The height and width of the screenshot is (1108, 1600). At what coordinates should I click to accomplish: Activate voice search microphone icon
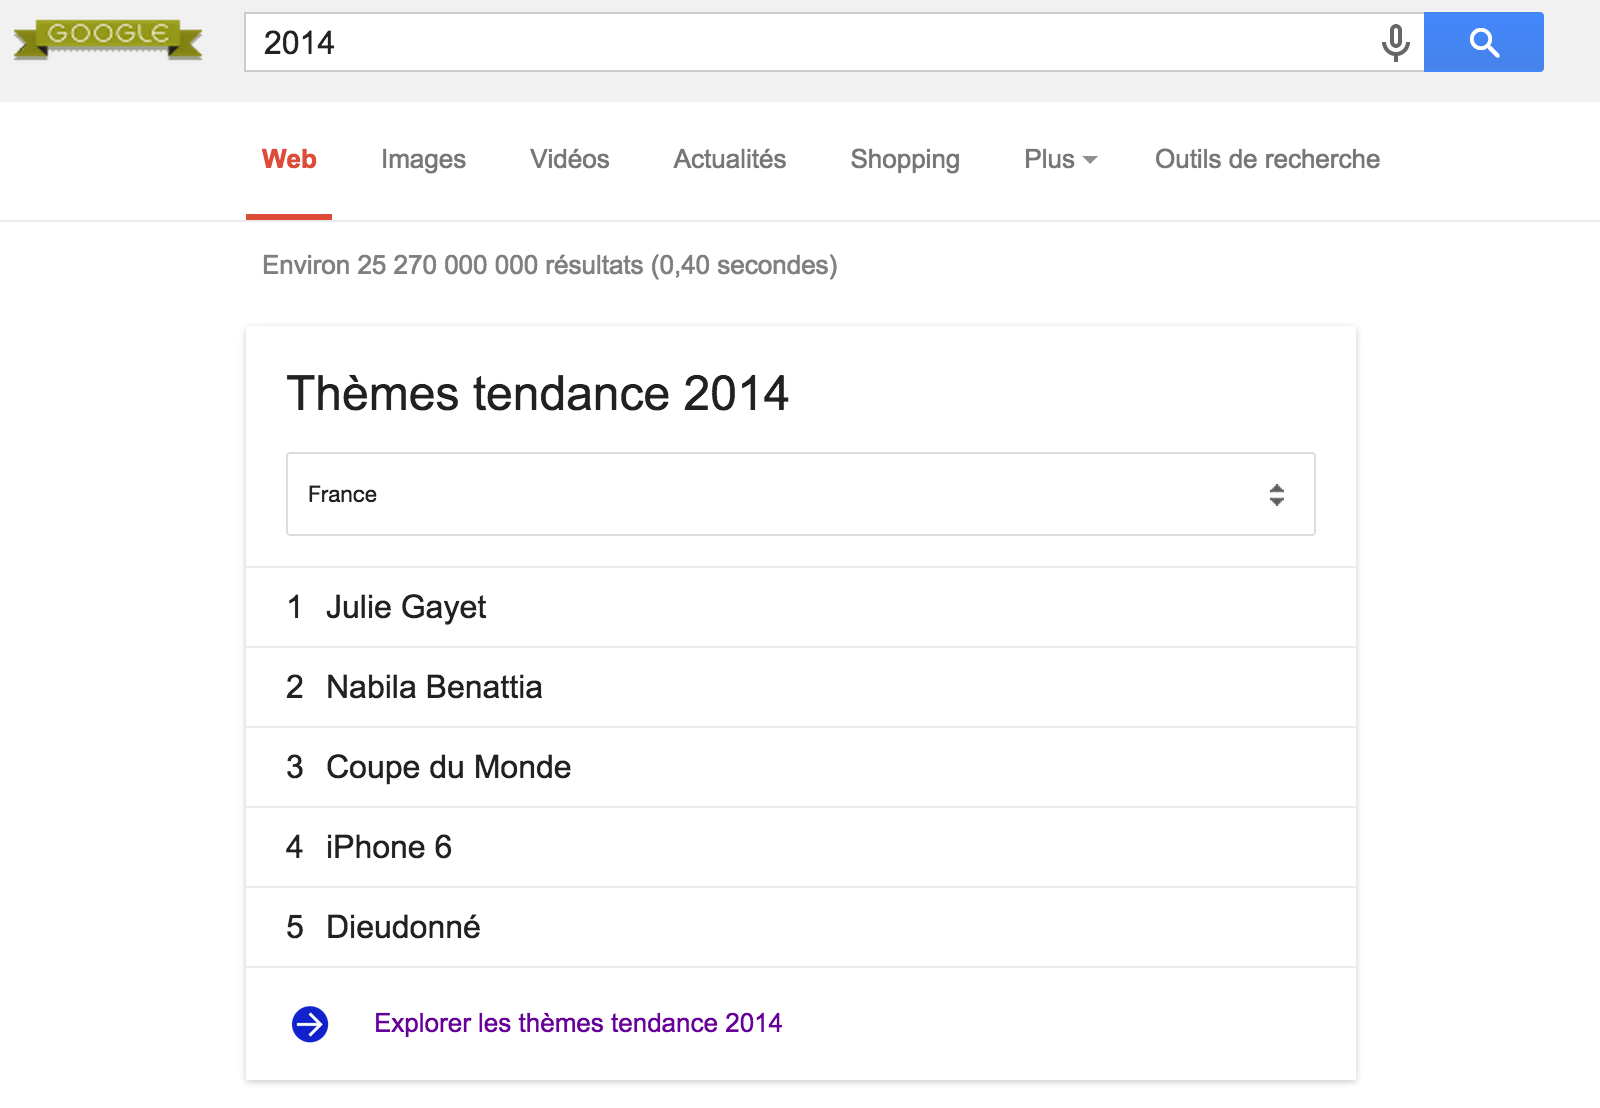click(1395, 43)
